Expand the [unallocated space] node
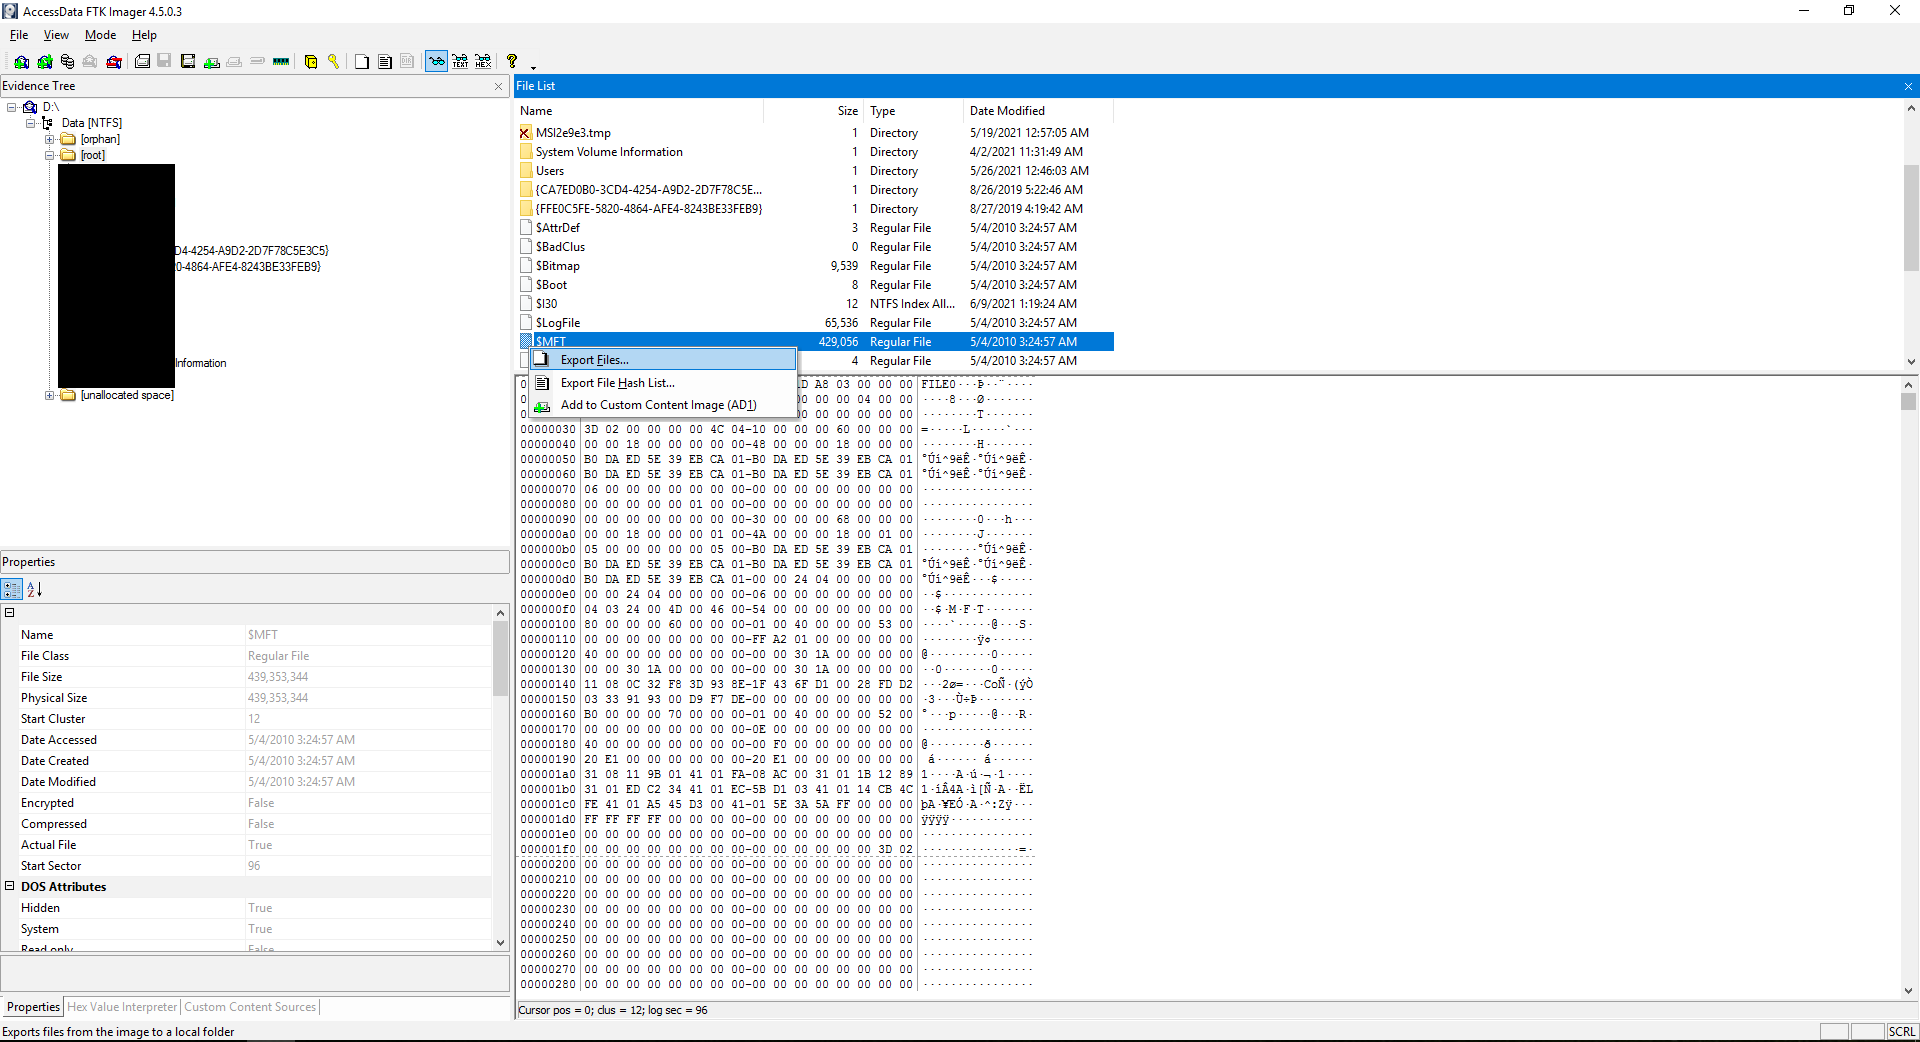Image resolution: width=1920 pixels, height=1042 pixels. (x=49, y=395)
